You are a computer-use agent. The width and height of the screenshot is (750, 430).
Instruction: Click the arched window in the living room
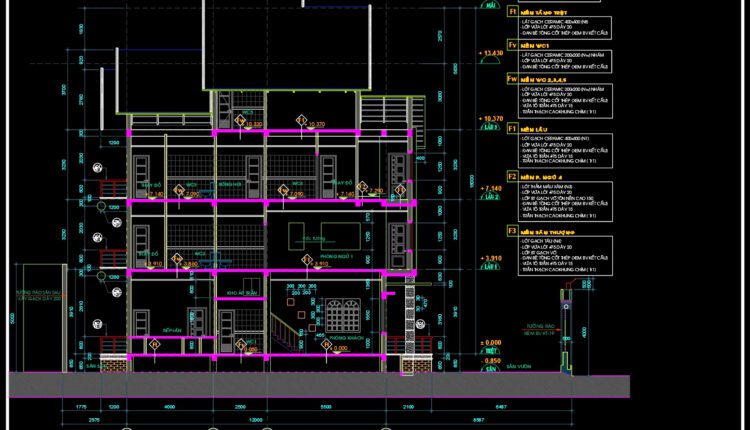tap(343, 316)
